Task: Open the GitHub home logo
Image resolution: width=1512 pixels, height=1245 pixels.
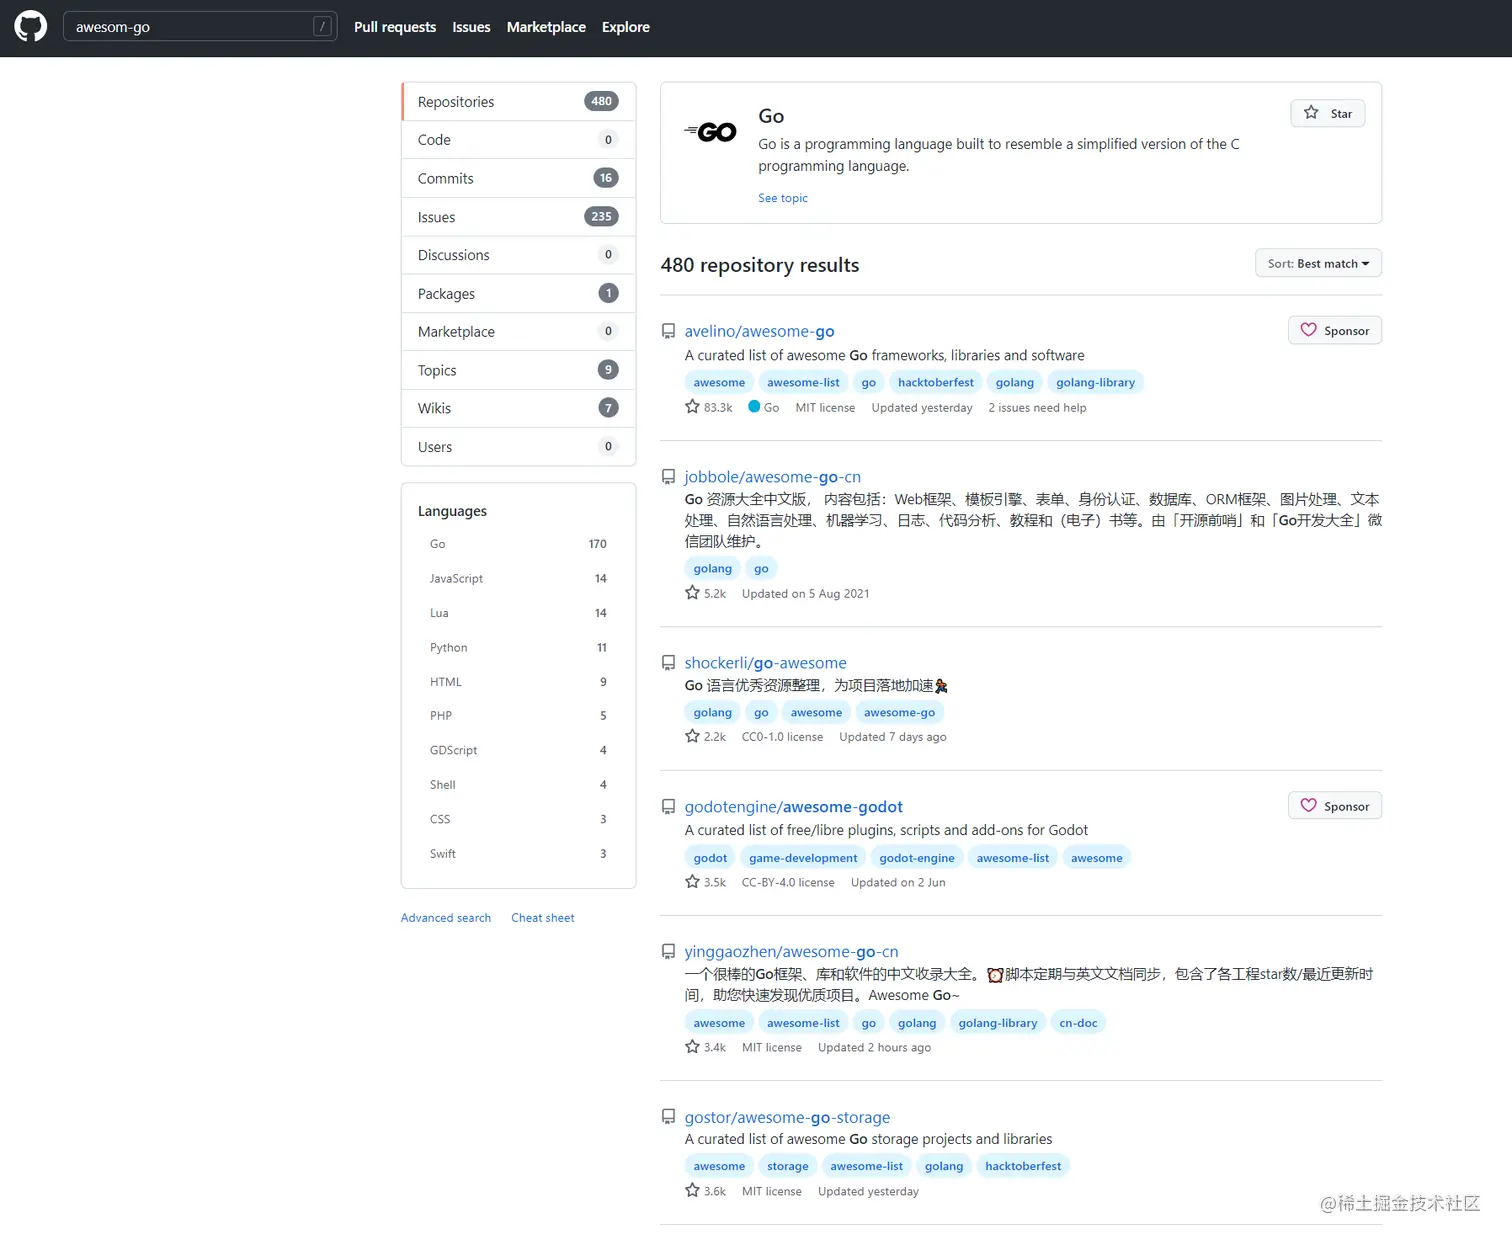Action: [x=31, y=27]
